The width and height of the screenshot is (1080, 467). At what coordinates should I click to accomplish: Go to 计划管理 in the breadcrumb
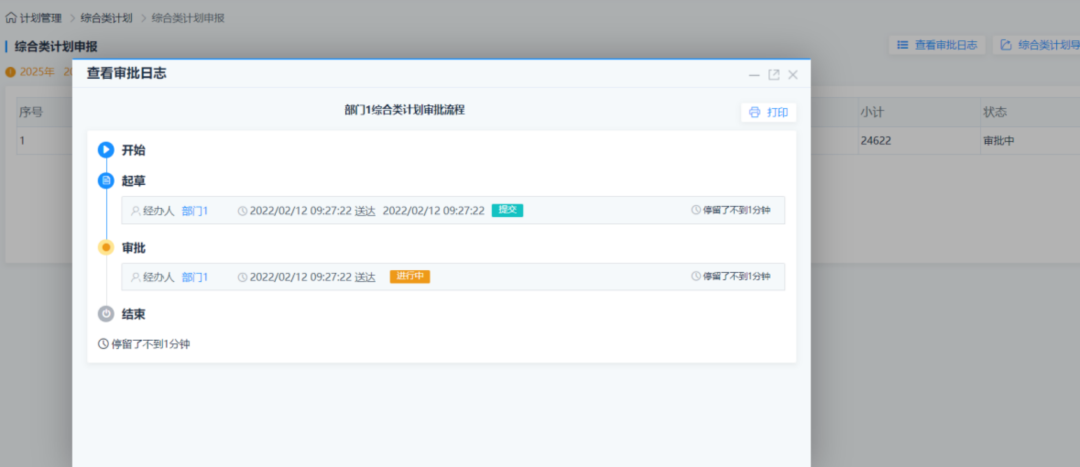40,18
